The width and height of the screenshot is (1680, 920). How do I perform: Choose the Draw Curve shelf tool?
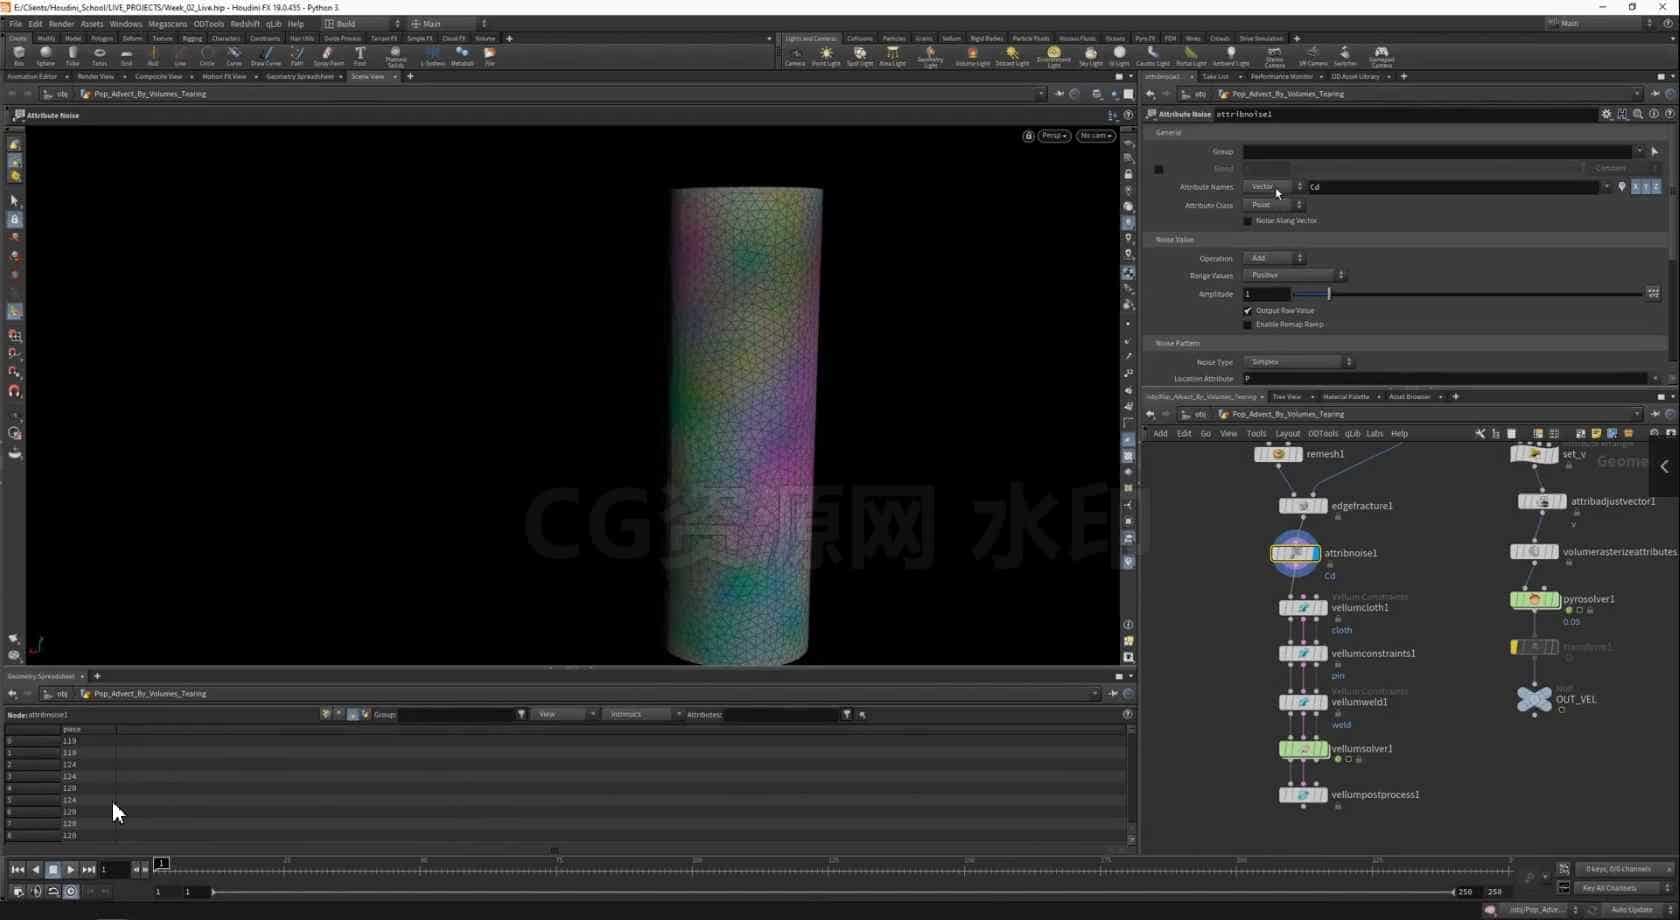266,56
